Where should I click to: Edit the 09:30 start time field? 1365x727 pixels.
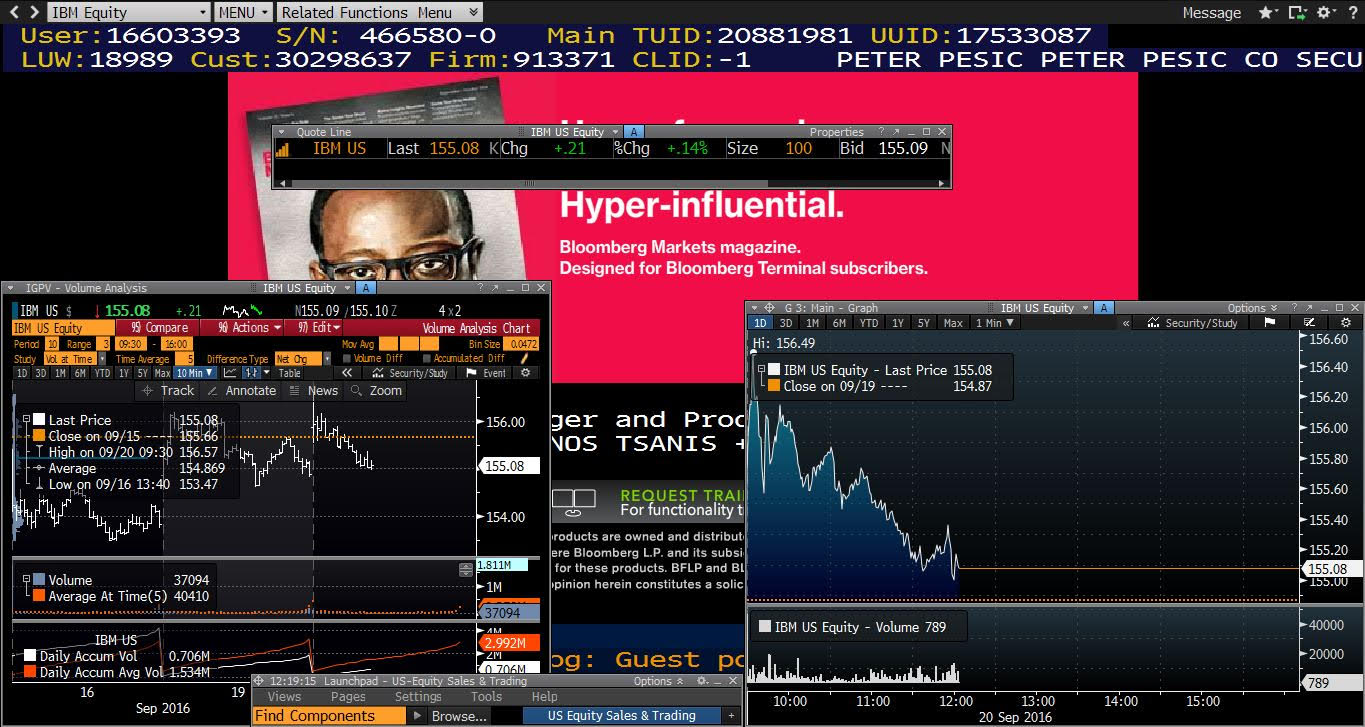[133, 344]
